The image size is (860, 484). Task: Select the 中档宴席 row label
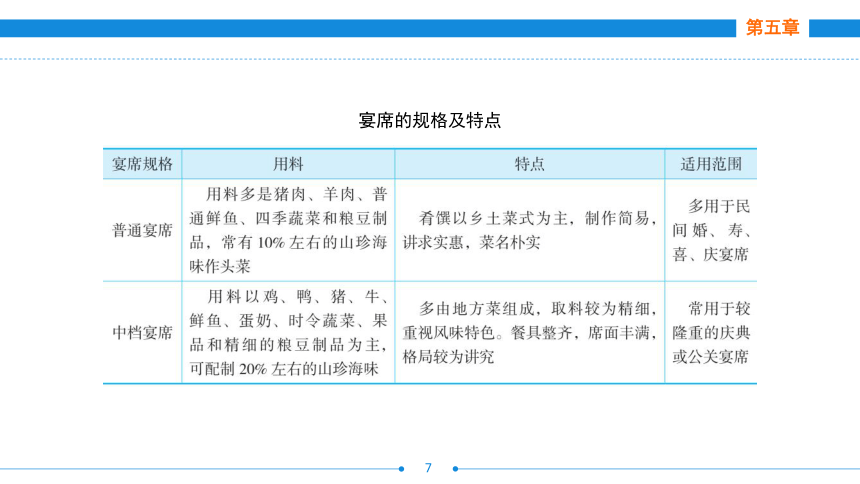coord(142,333)
